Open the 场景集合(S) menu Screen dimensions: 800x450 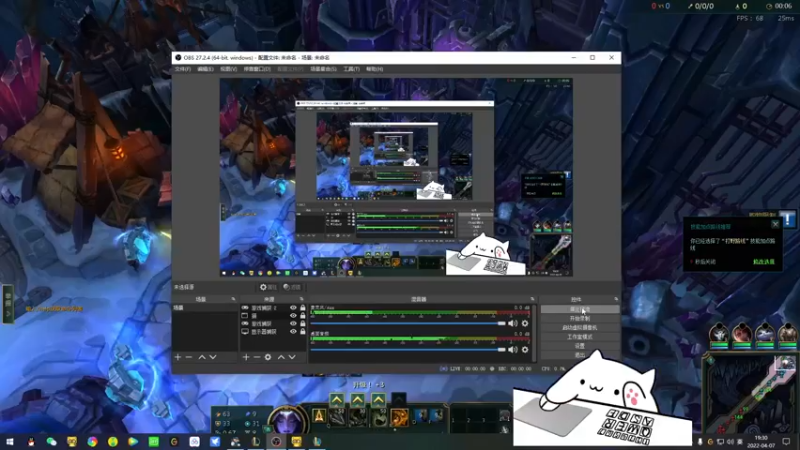(323, 69)
